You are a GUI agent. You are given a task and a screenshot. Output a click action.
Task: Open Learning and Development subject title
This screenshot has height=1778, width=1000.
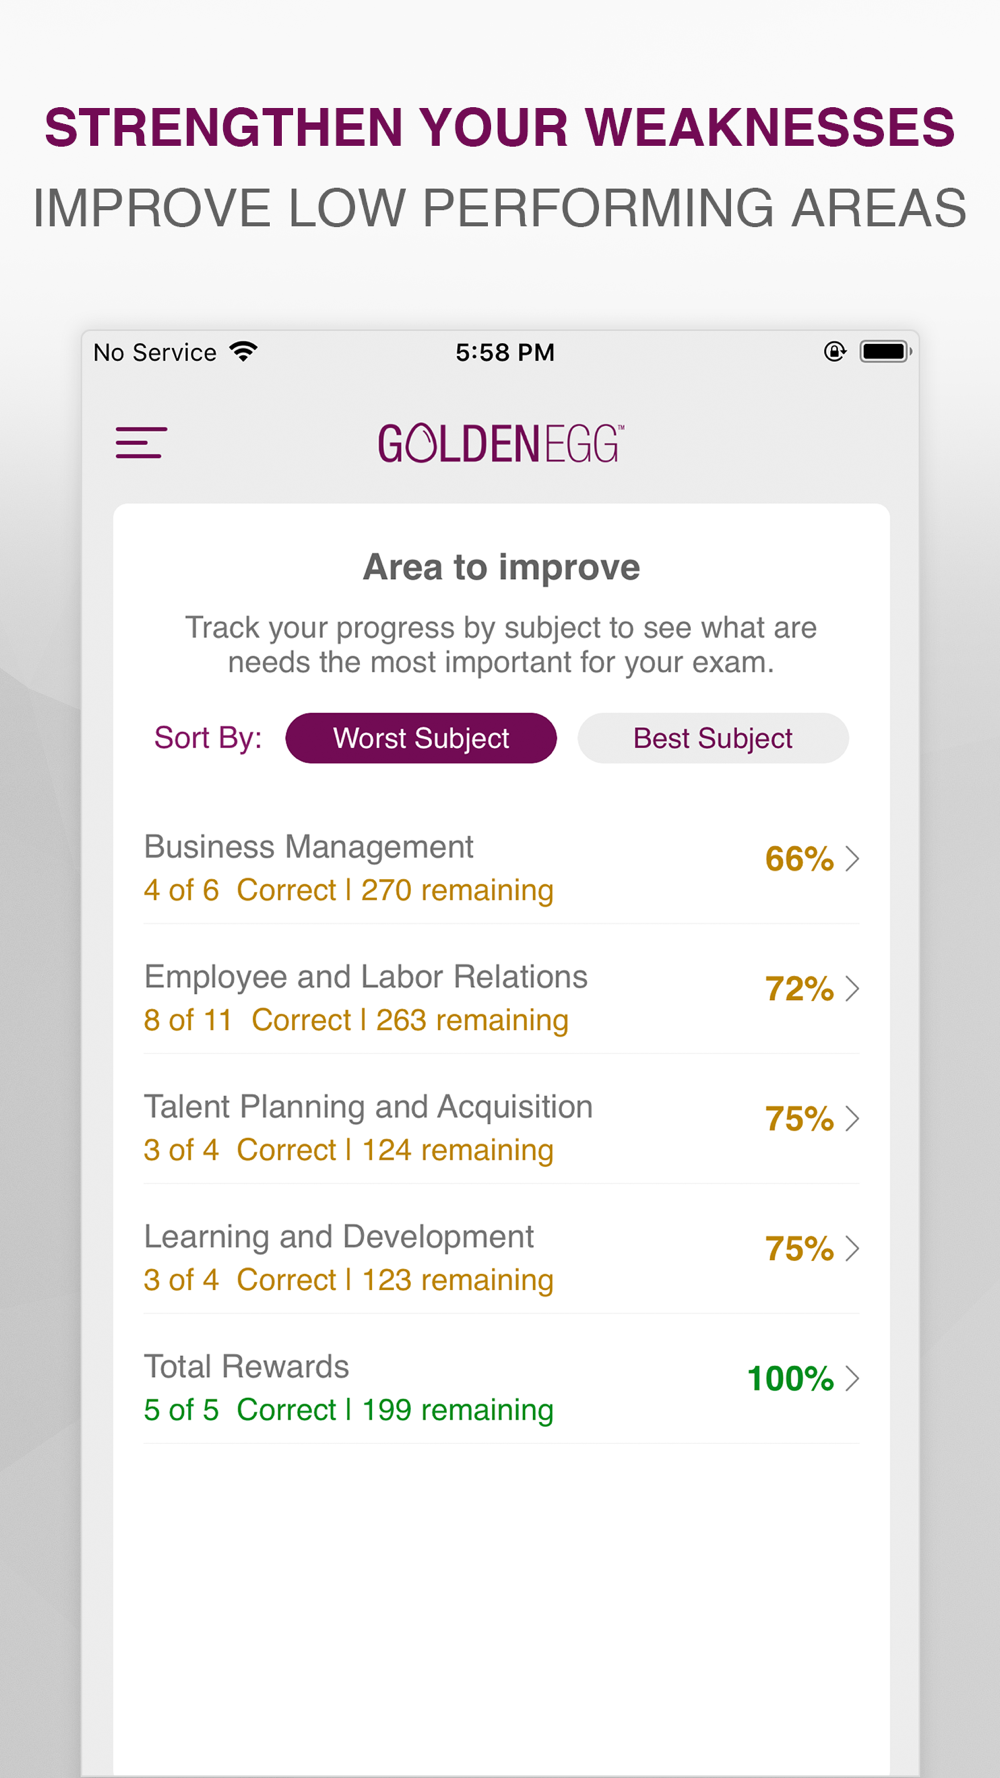339,1237
